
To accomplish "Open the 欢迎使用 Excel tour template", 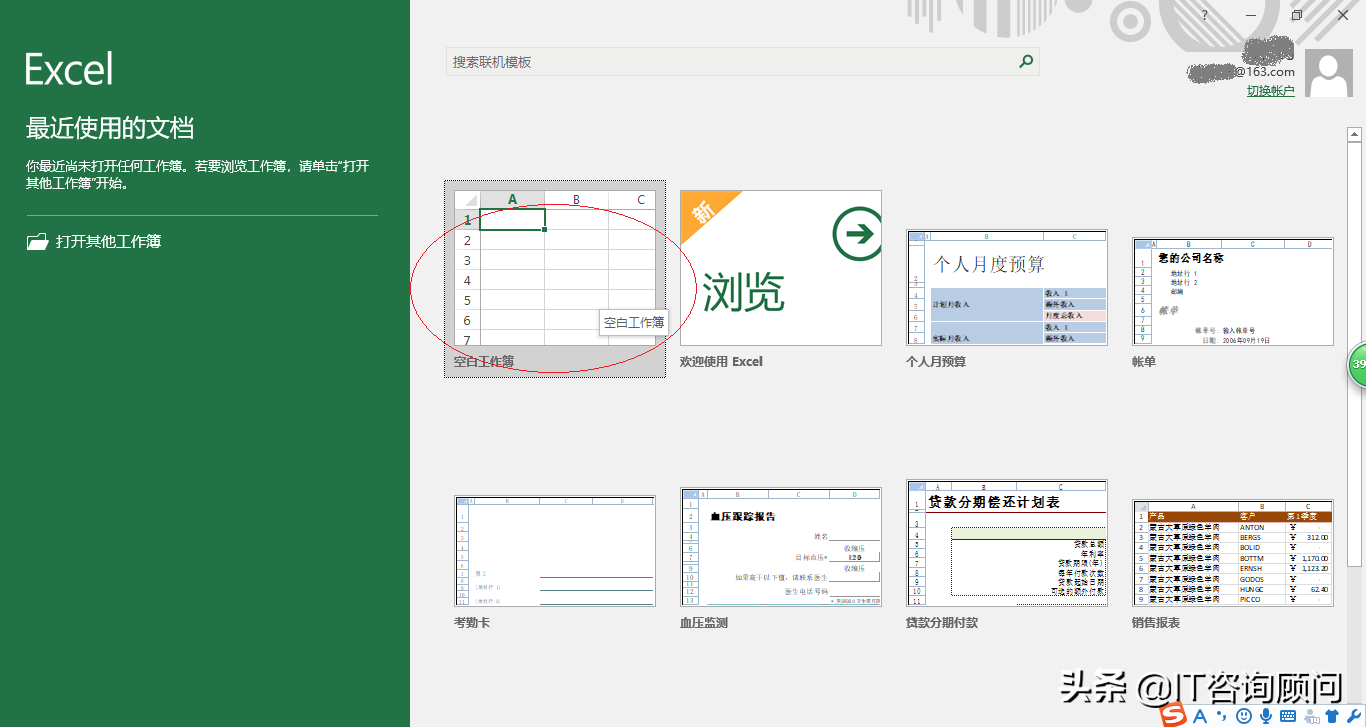I will [781, 279].
